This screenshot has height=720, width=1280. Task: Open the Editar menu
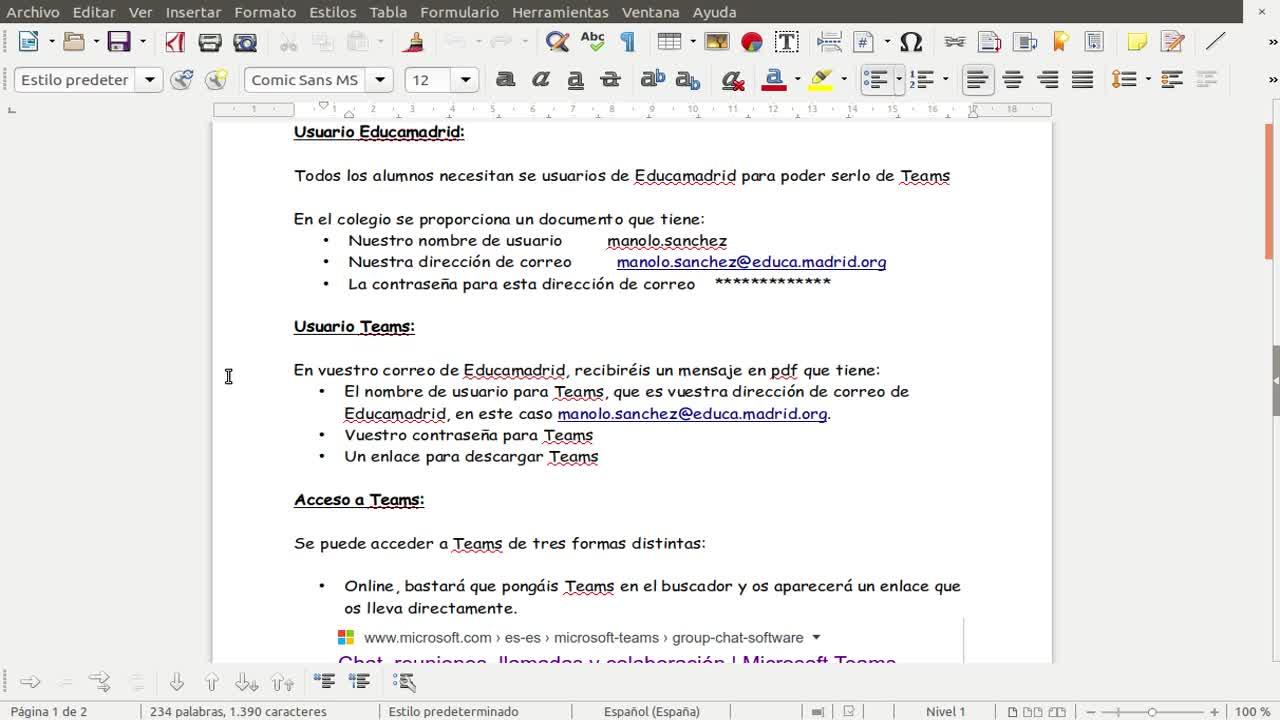click(x=94, y=12)
